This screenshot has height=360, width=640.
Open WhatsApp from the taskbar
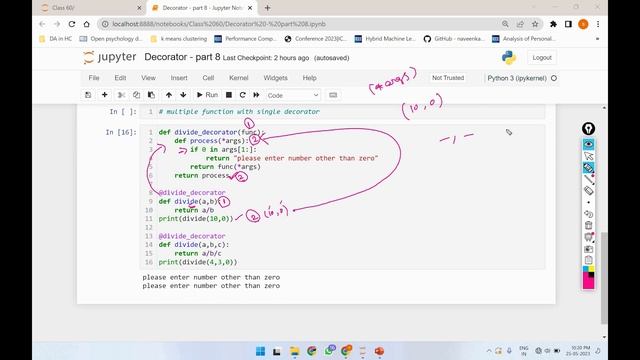click(x=329, y=351)
